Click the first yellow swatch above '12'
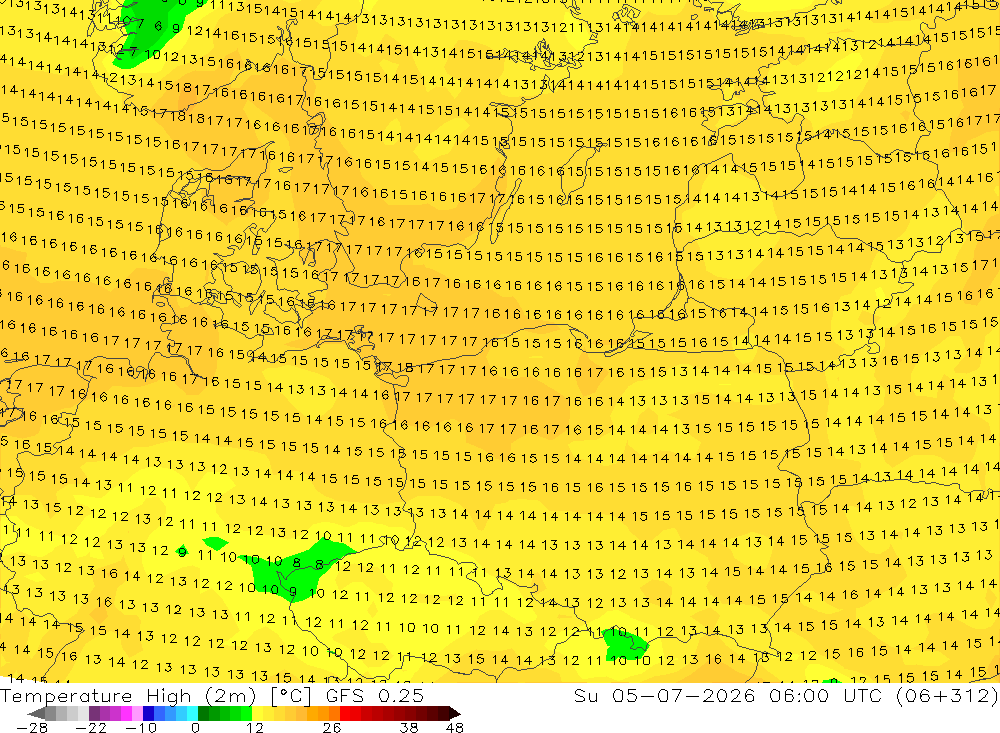Image resolution: width=1000 pixels, height=733 pixels. click(x=257, y=713)
